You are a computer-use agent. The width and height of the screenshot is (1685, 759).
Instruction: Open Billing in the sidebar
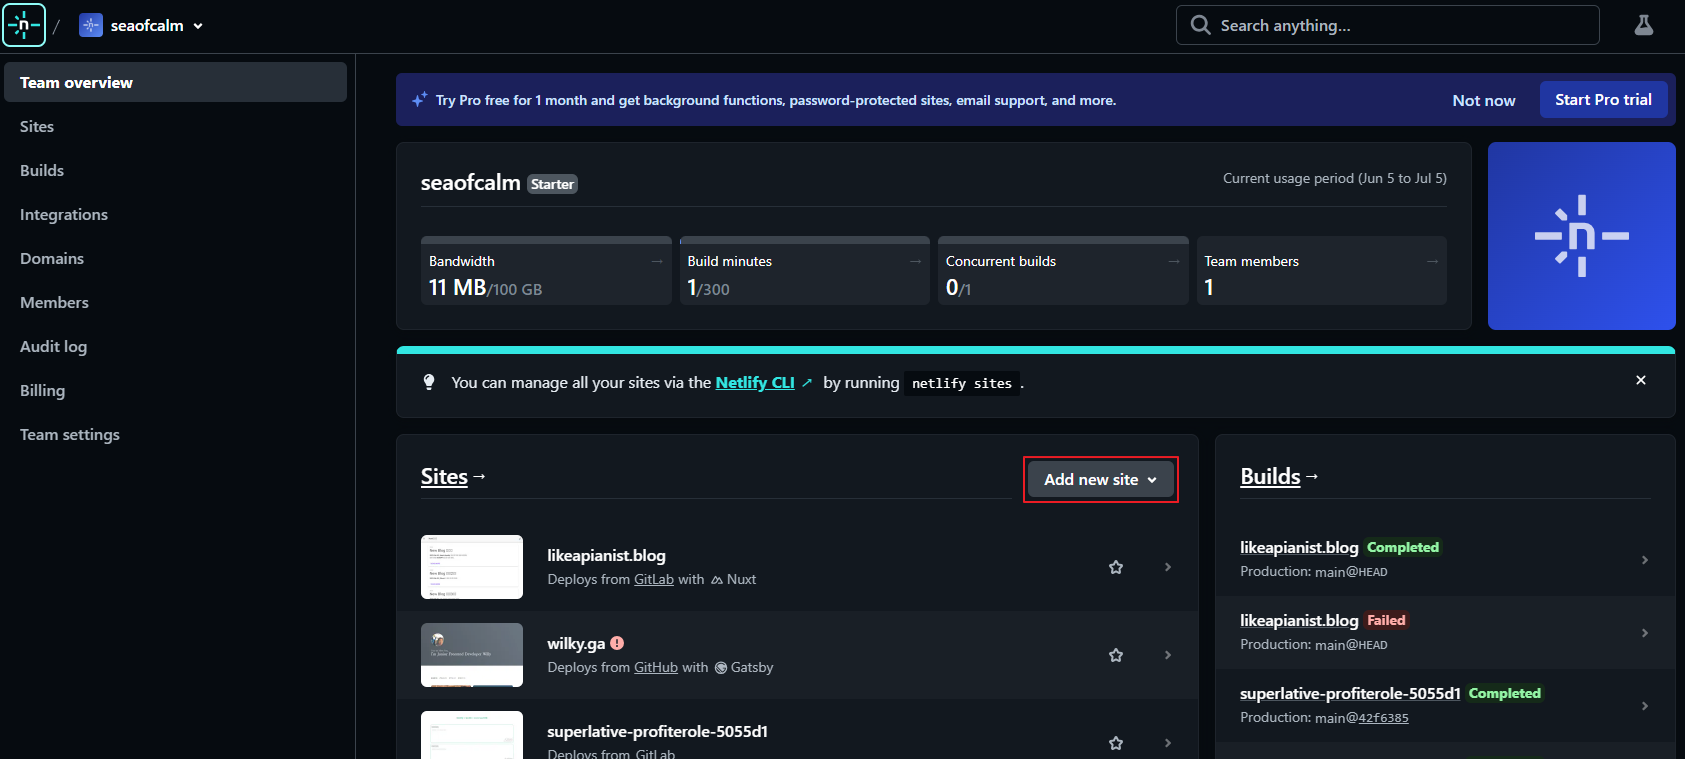[x=42, y=390]
